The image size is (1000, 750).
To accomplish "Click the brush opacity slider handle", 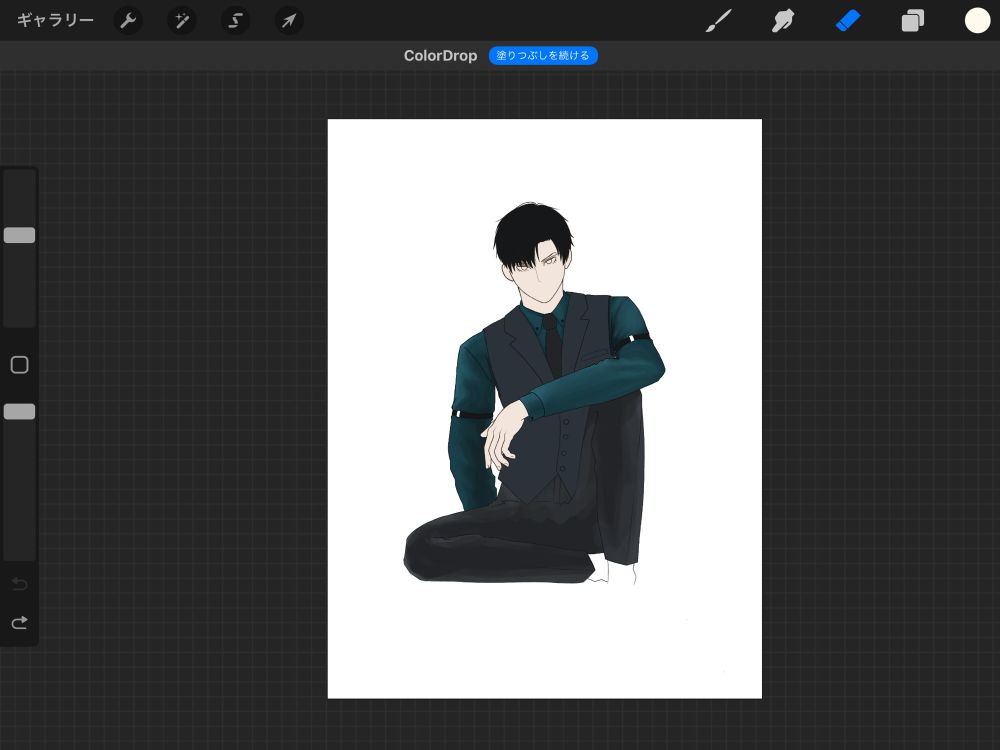I will [x=20, y=412].
